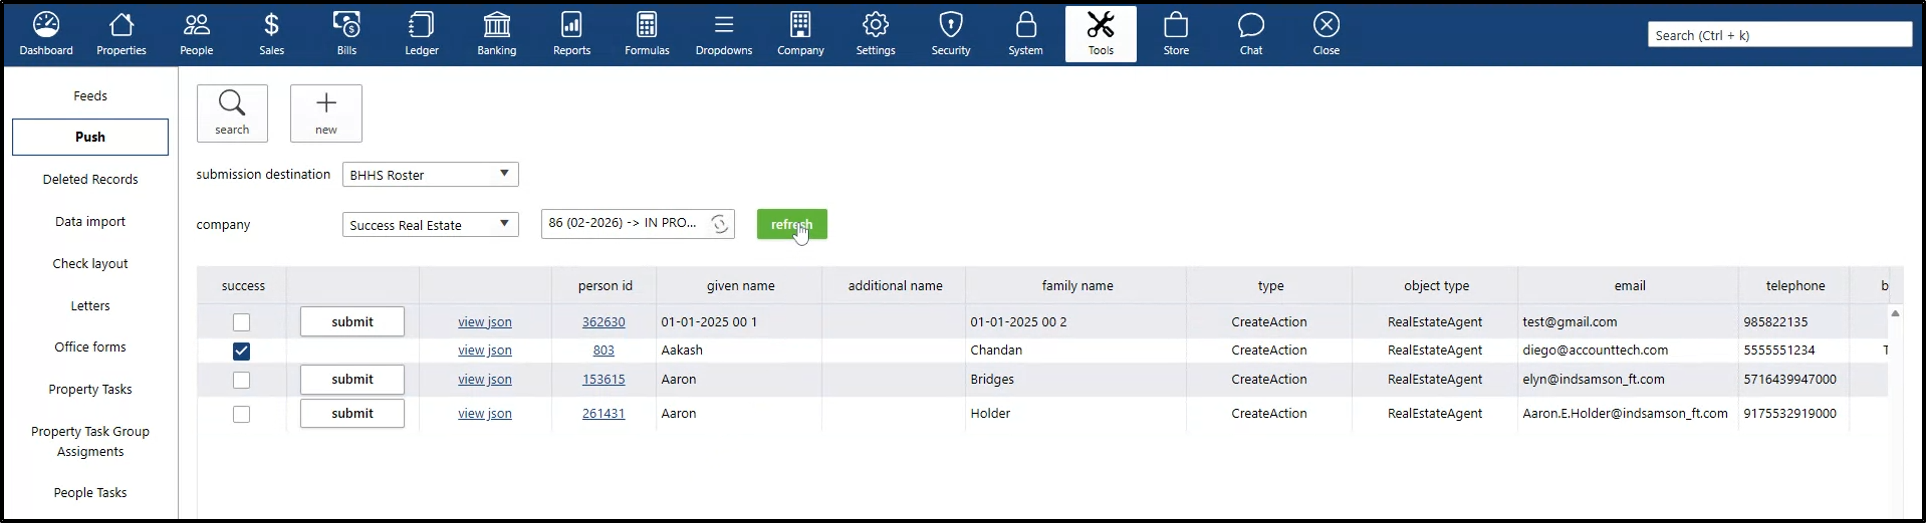The height and width of the screenshot is (523, 1926).
Task: Click the period reload icon beside 86 (02-2026)
Action: (x=719, y=224)
